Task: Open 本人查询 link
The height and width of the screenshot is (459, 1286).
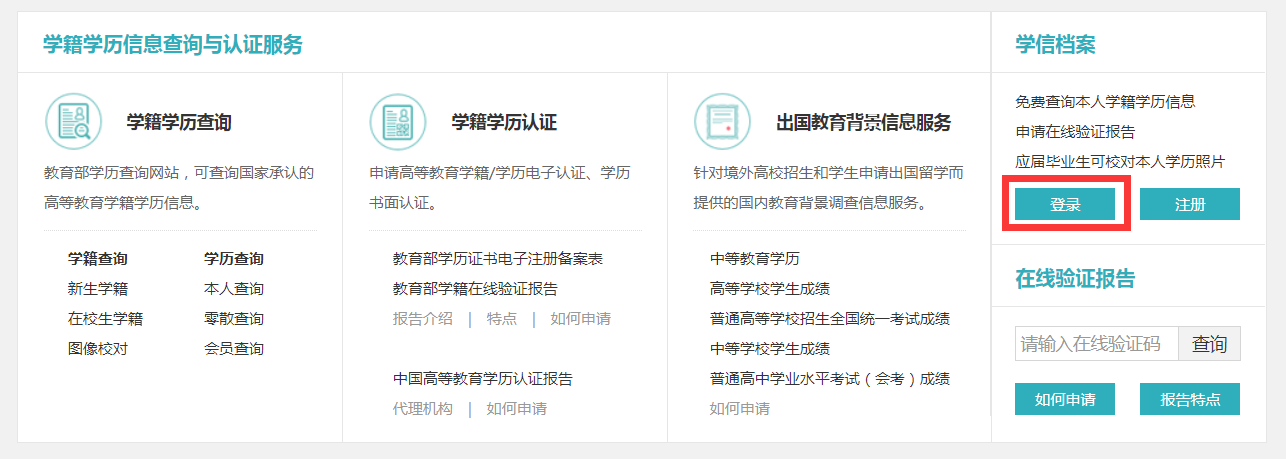Action: [x=234, y=289]
